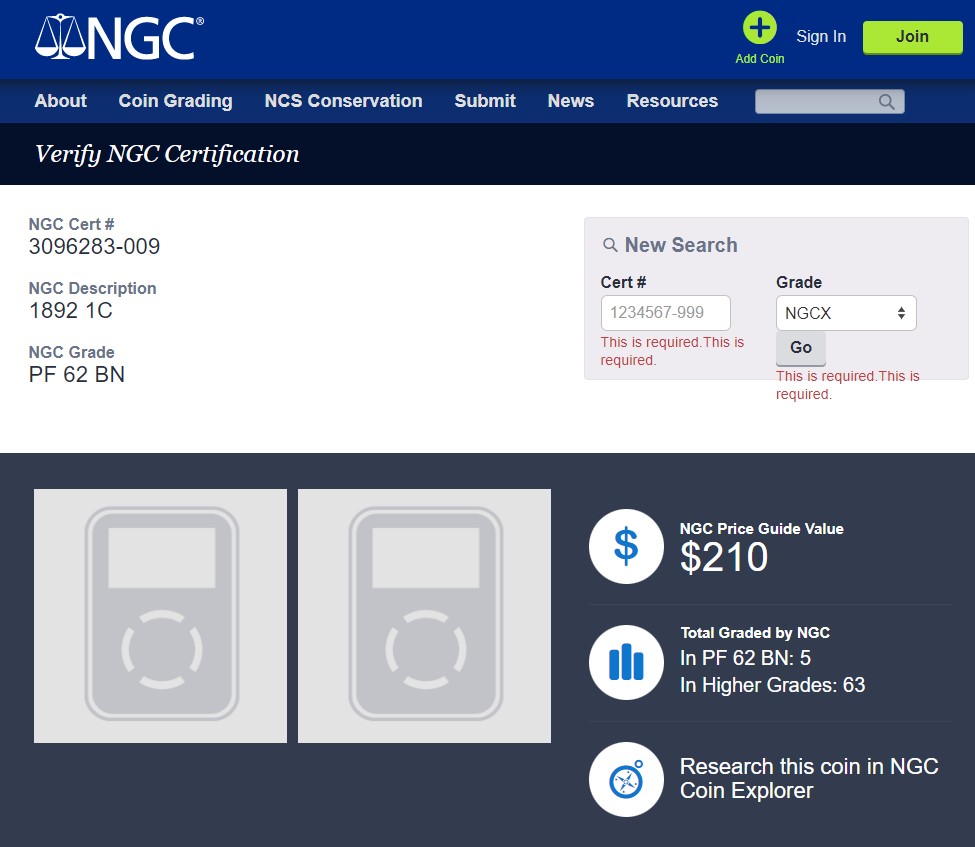Screen dimensions: 975x847
Task: Open the first coin slab image placeholder
Action: [x=160, y=616]
